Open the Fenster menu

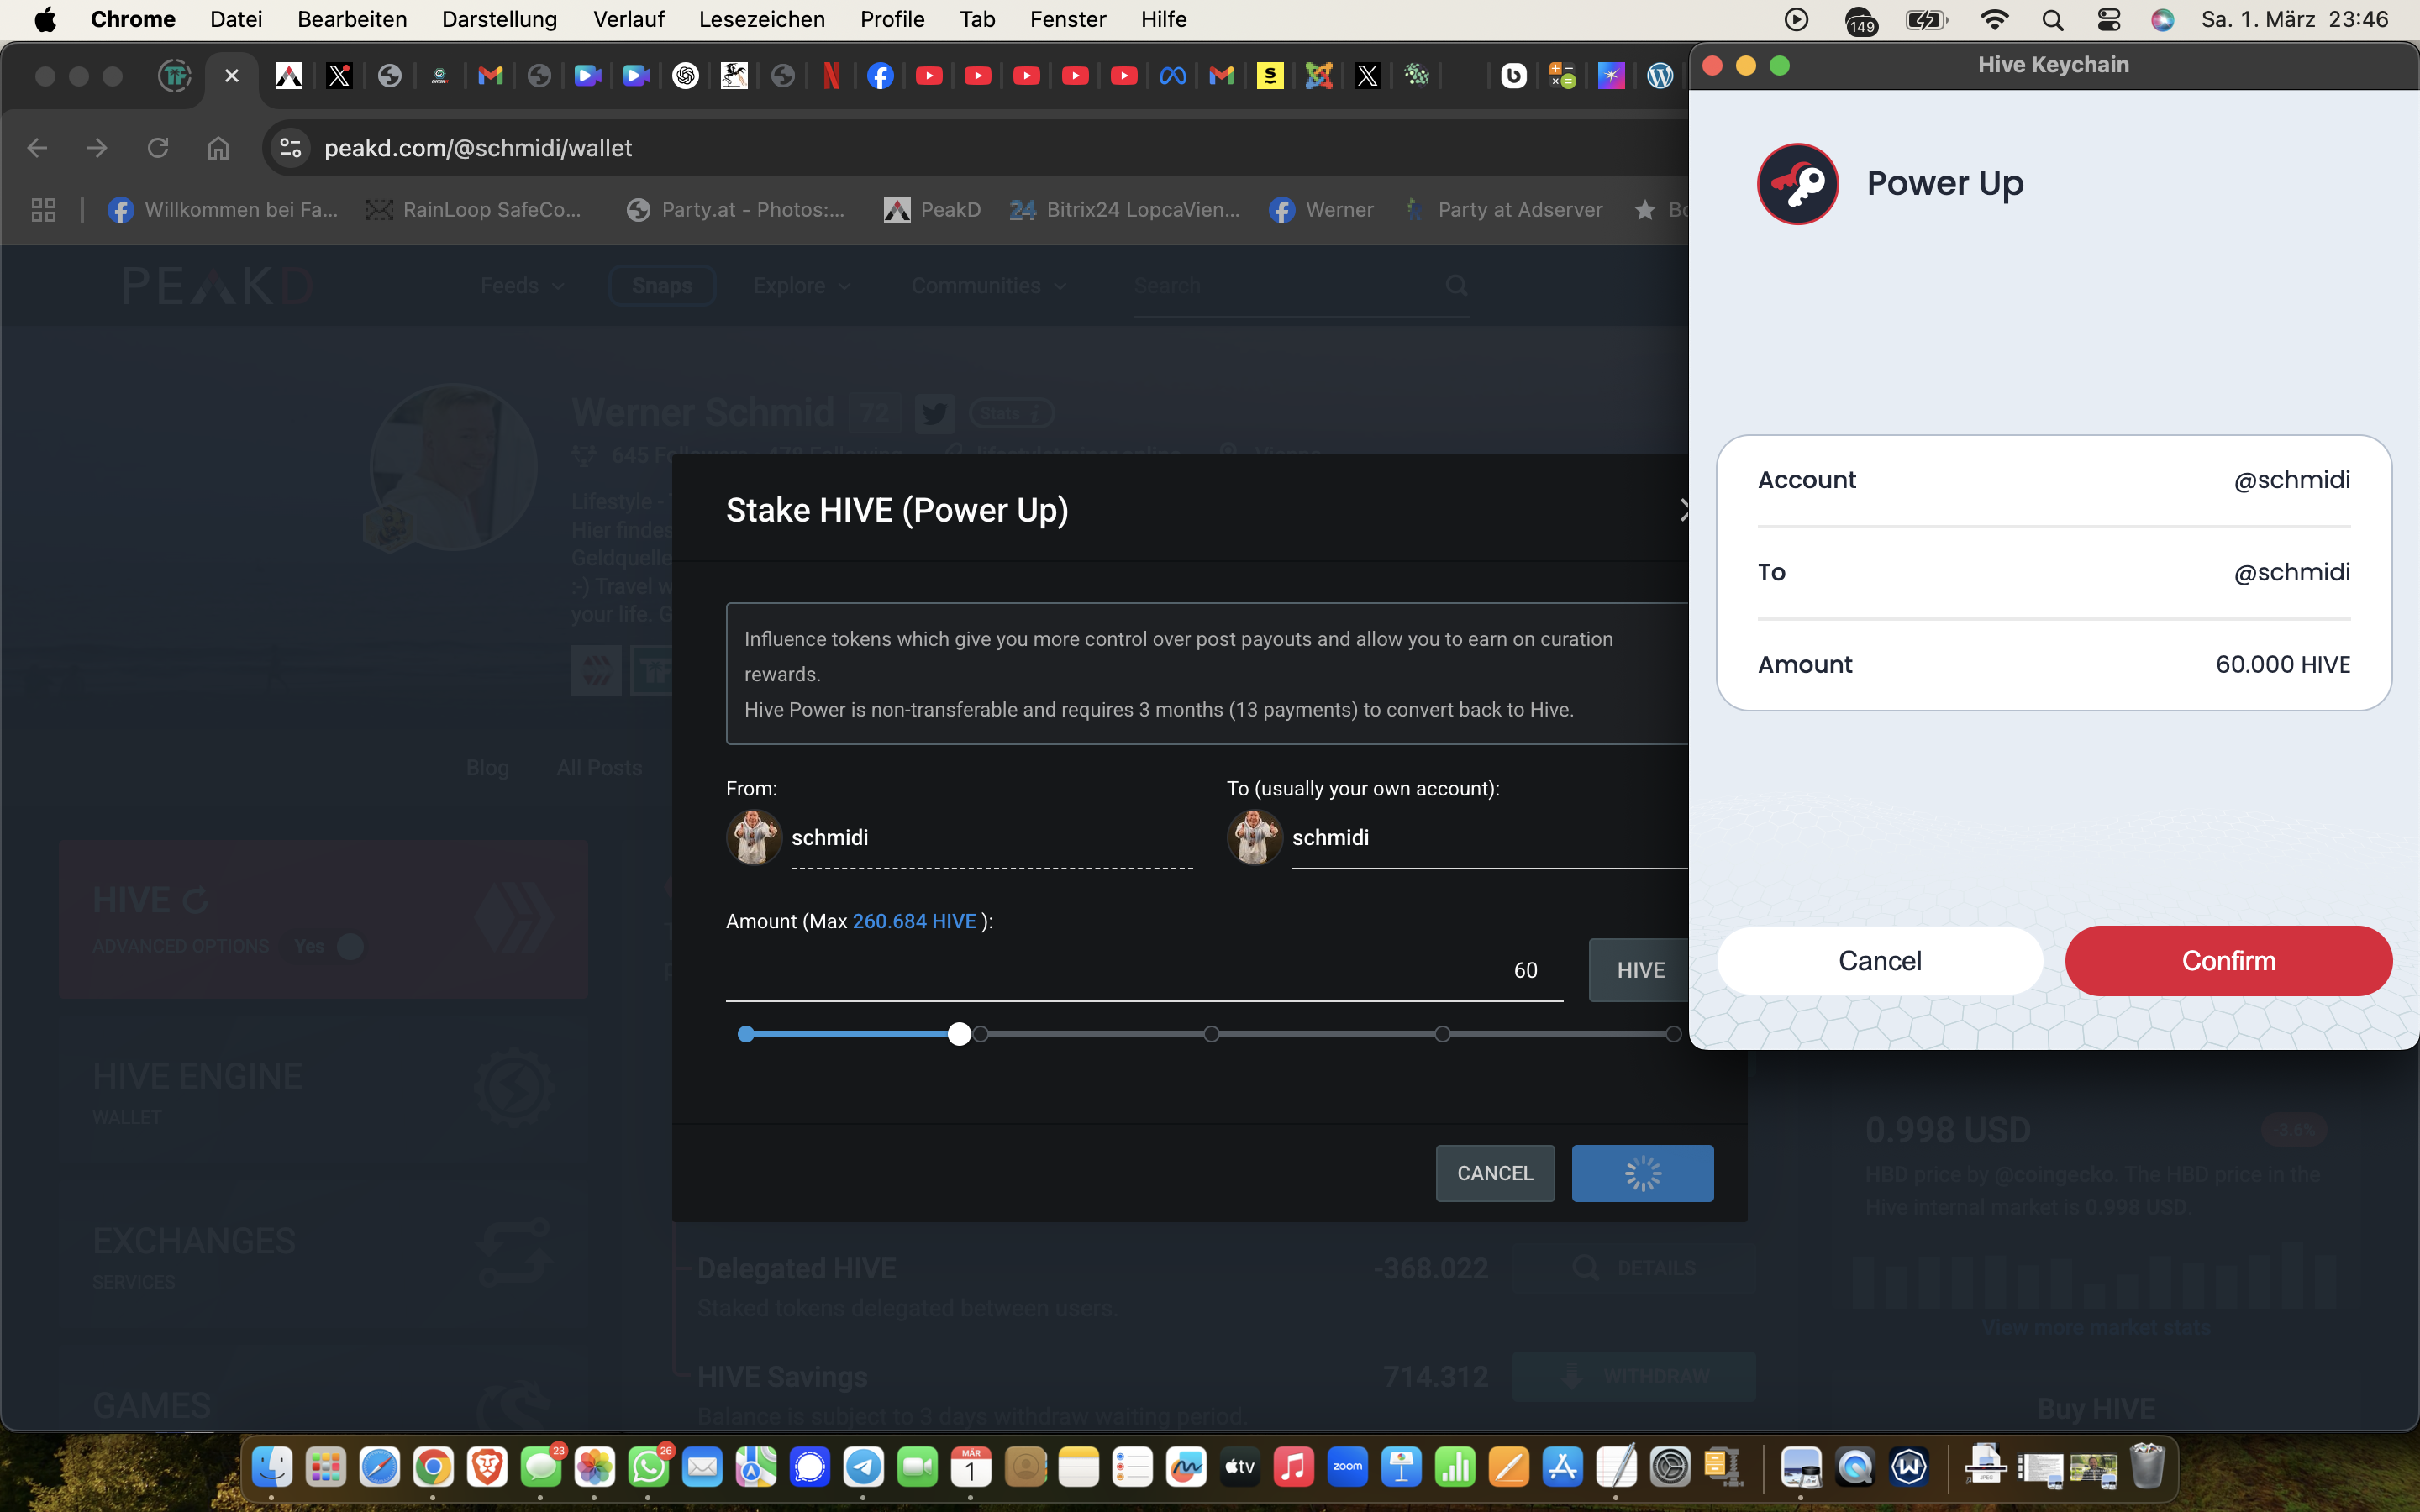coord(1067,19)
